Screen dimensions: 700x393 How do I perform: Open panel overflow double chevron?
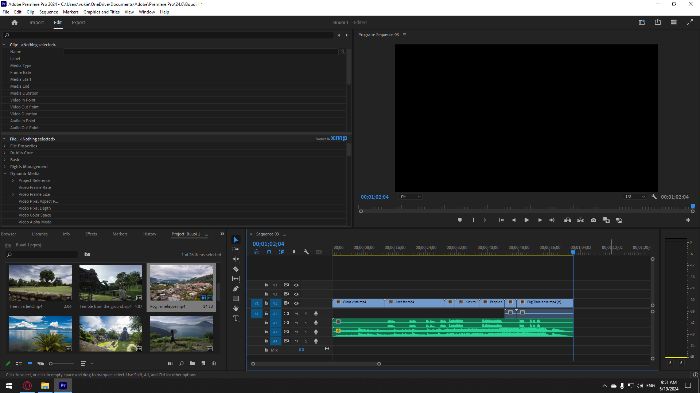(222, 234)
